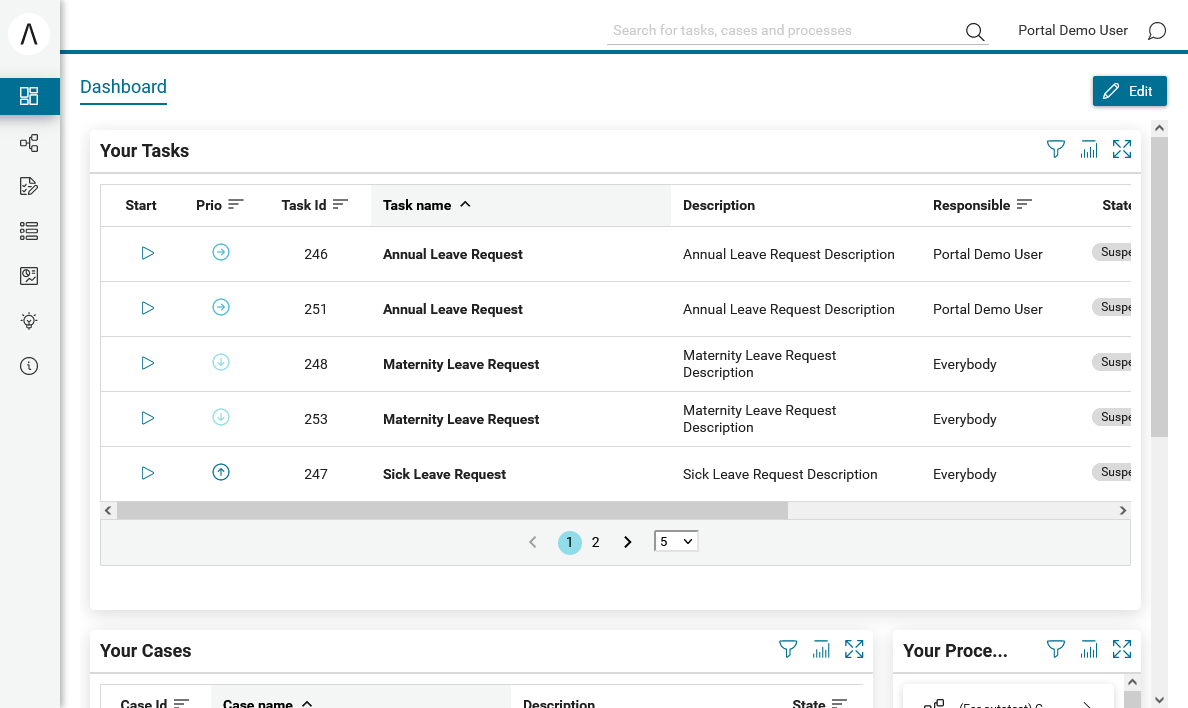Expand the Your Processes widget to fullscreen
The height and width of the screenshot is (708, 1188).
point(1122,650)
